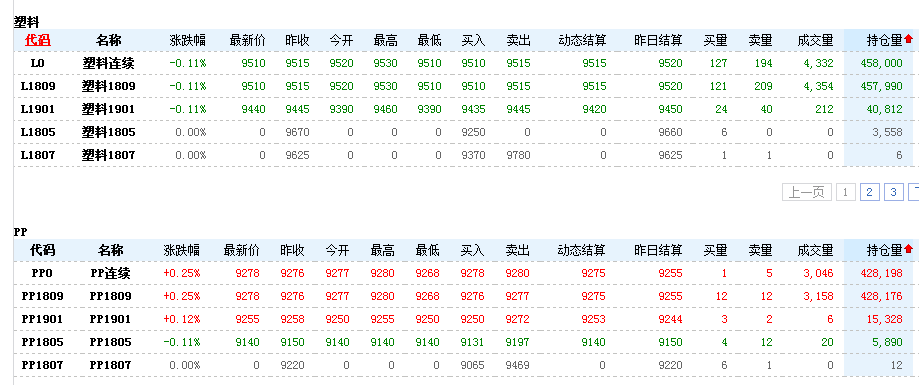Click the red sort arrow beside 持仓量 in PP table

(908, 250)
